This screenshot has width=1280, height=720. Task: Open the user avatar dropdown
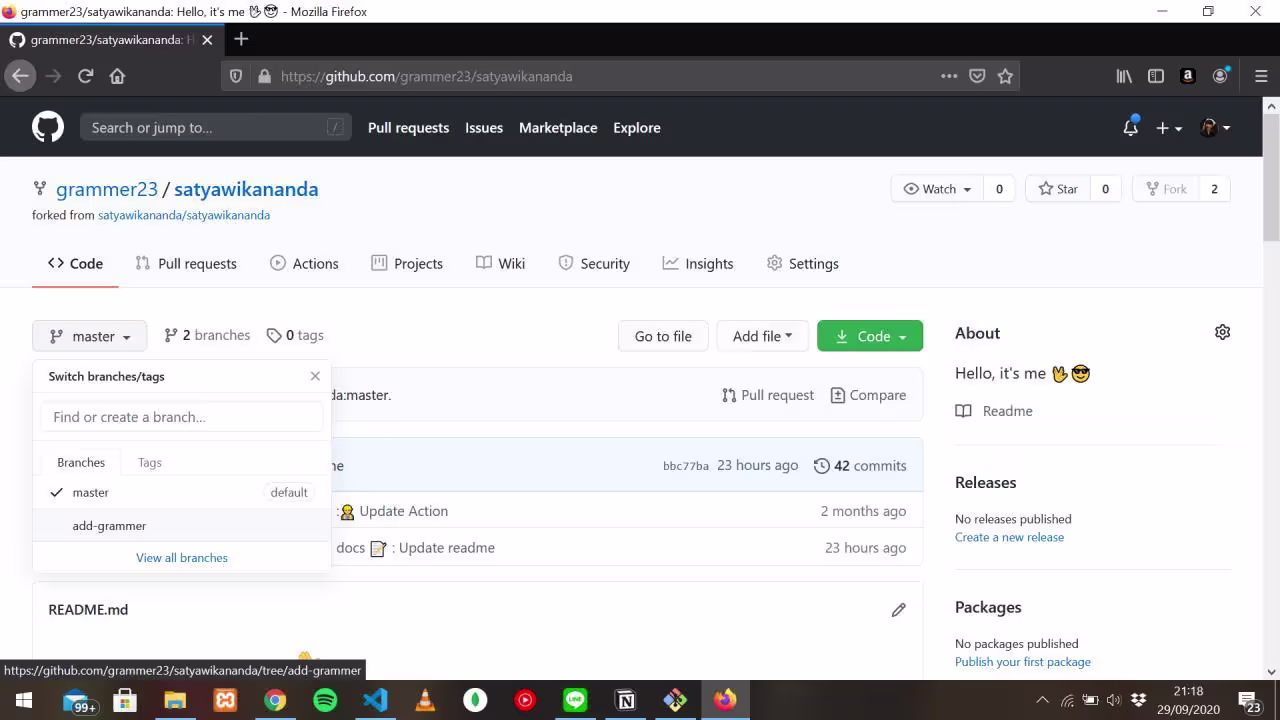click(1215, 128)
